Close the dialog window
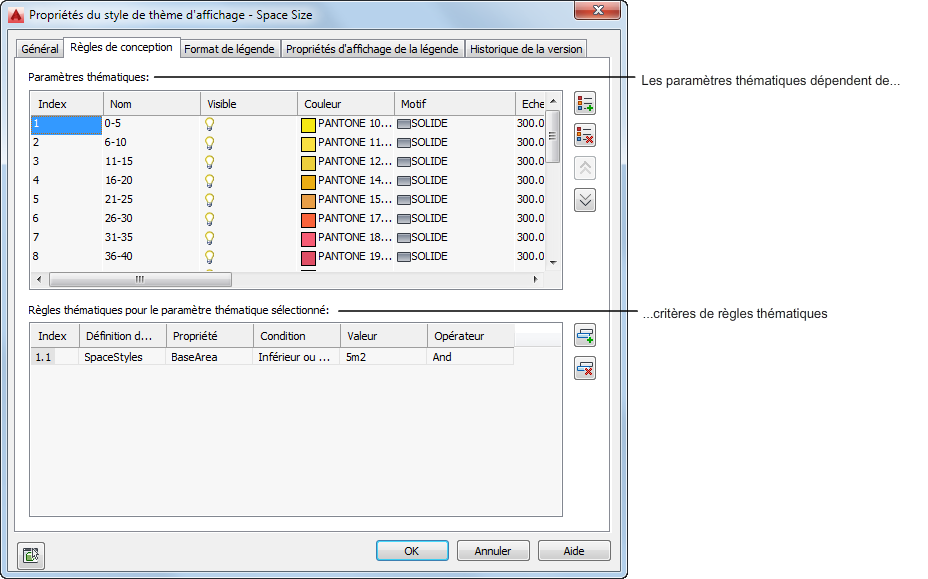928x579 pixels. [598, 10]
